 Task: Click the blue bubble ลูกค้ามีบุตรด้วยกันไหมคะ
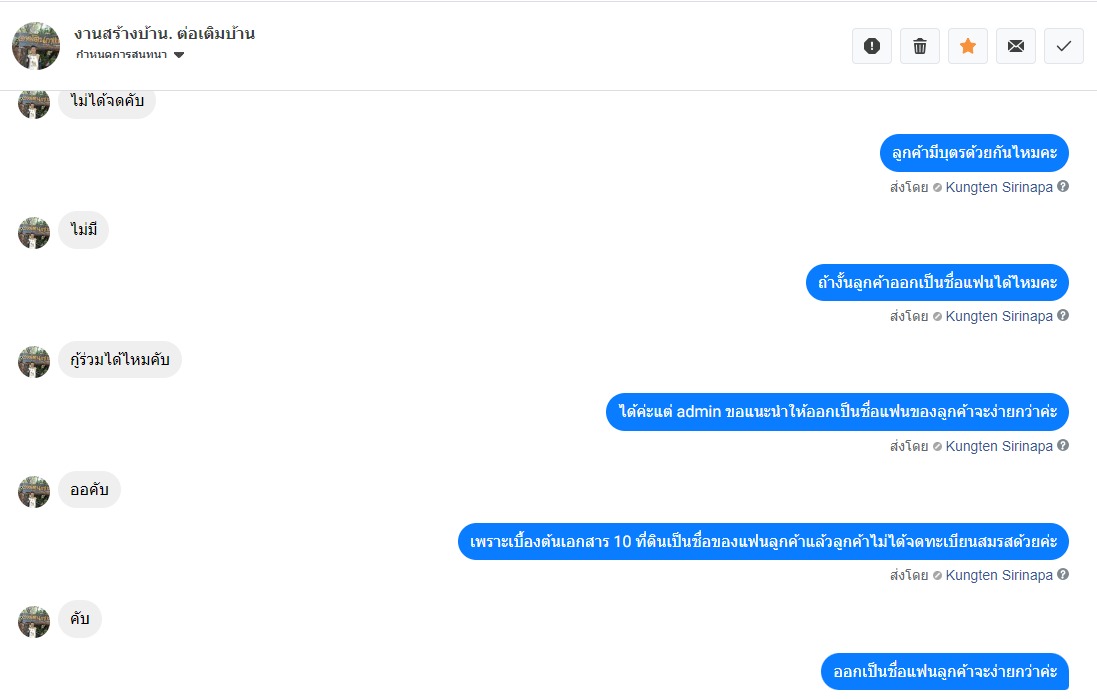click(974, 153)
